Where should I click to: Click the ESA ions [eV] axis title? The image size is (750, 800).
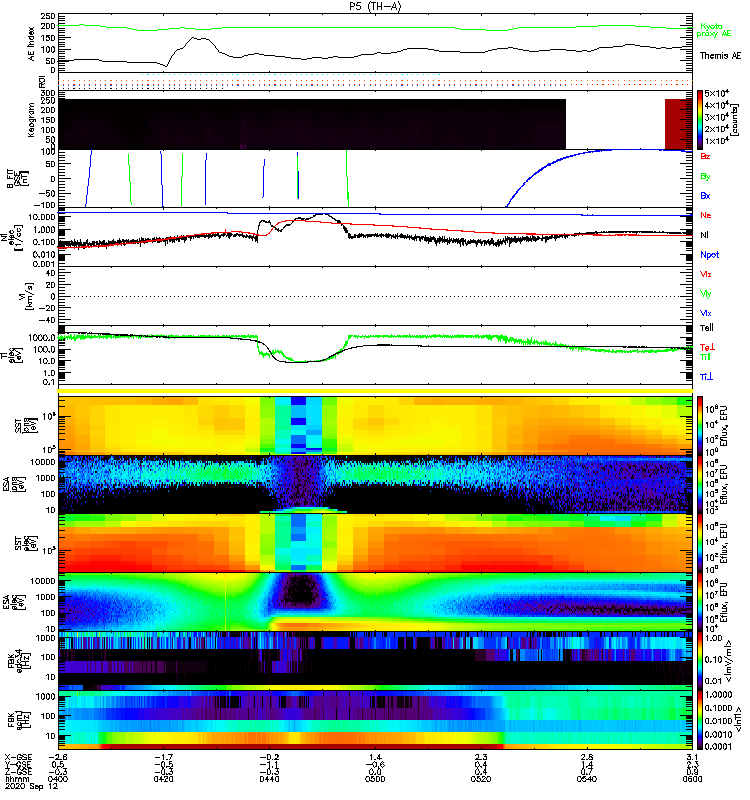[x=14, y=485]
